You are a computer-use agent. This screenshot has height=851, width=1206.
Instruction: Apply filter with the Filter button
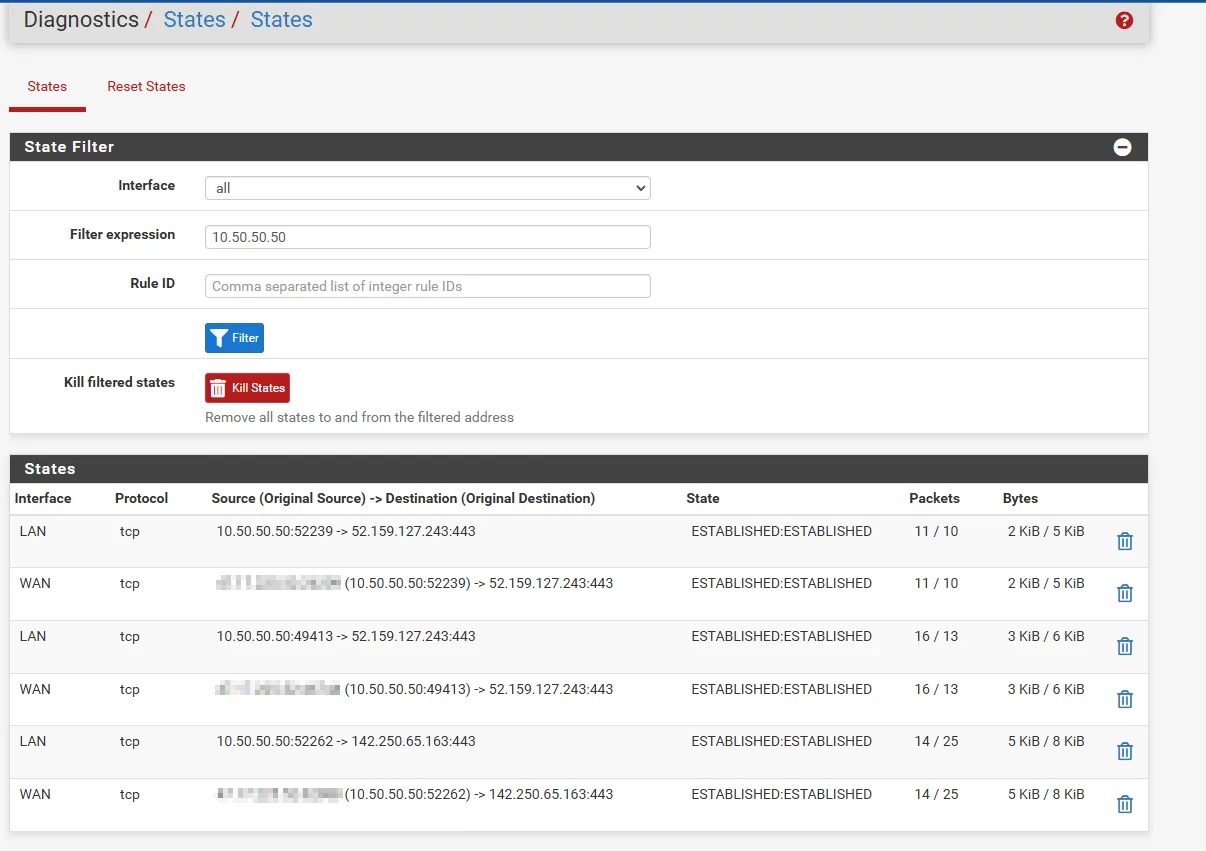point(234,338)
